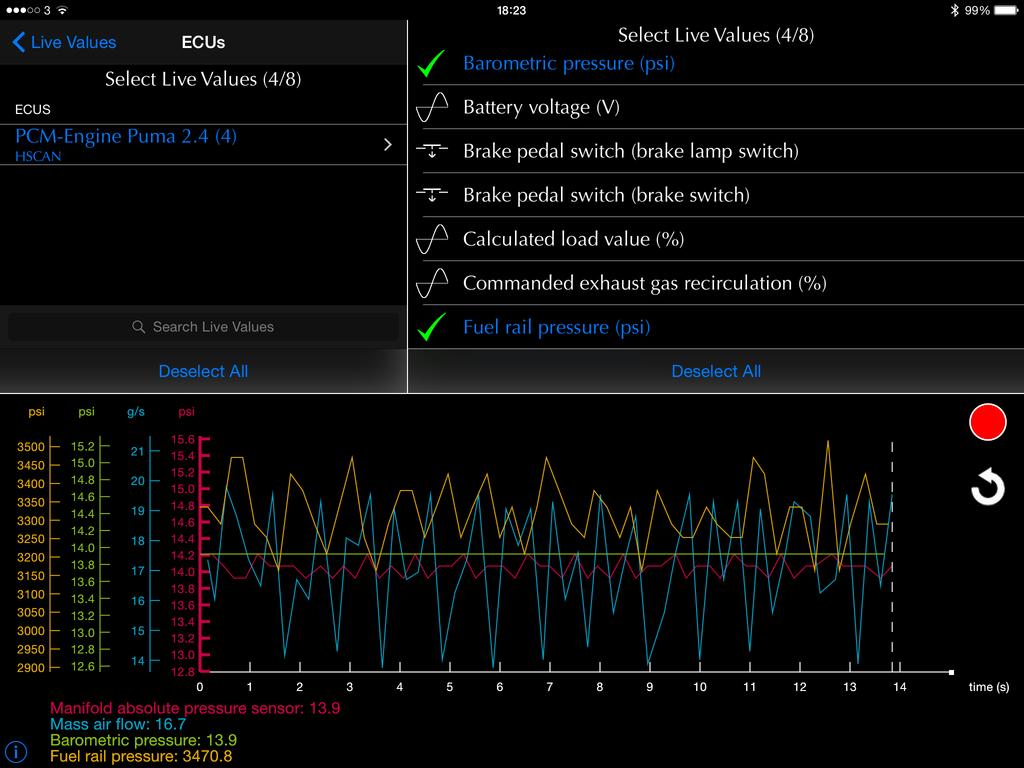
Task: Click the Search Live Values field
Action: (203, 327)
